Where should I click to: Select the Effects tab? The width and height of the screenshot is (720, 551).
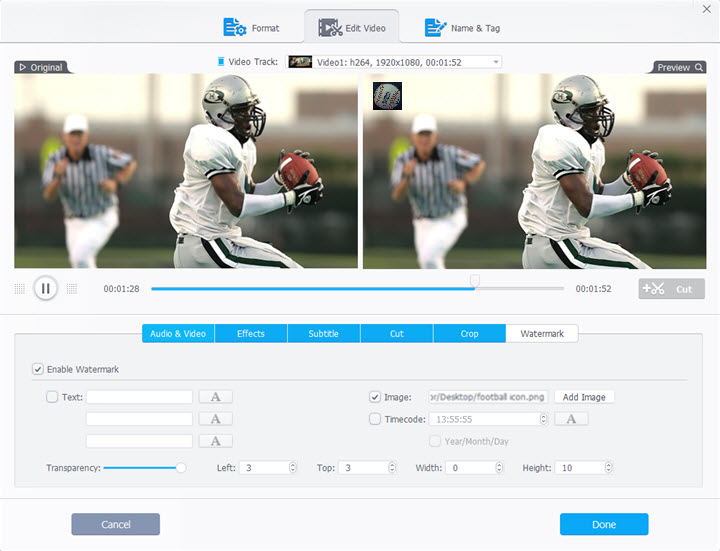click(251, 334)
